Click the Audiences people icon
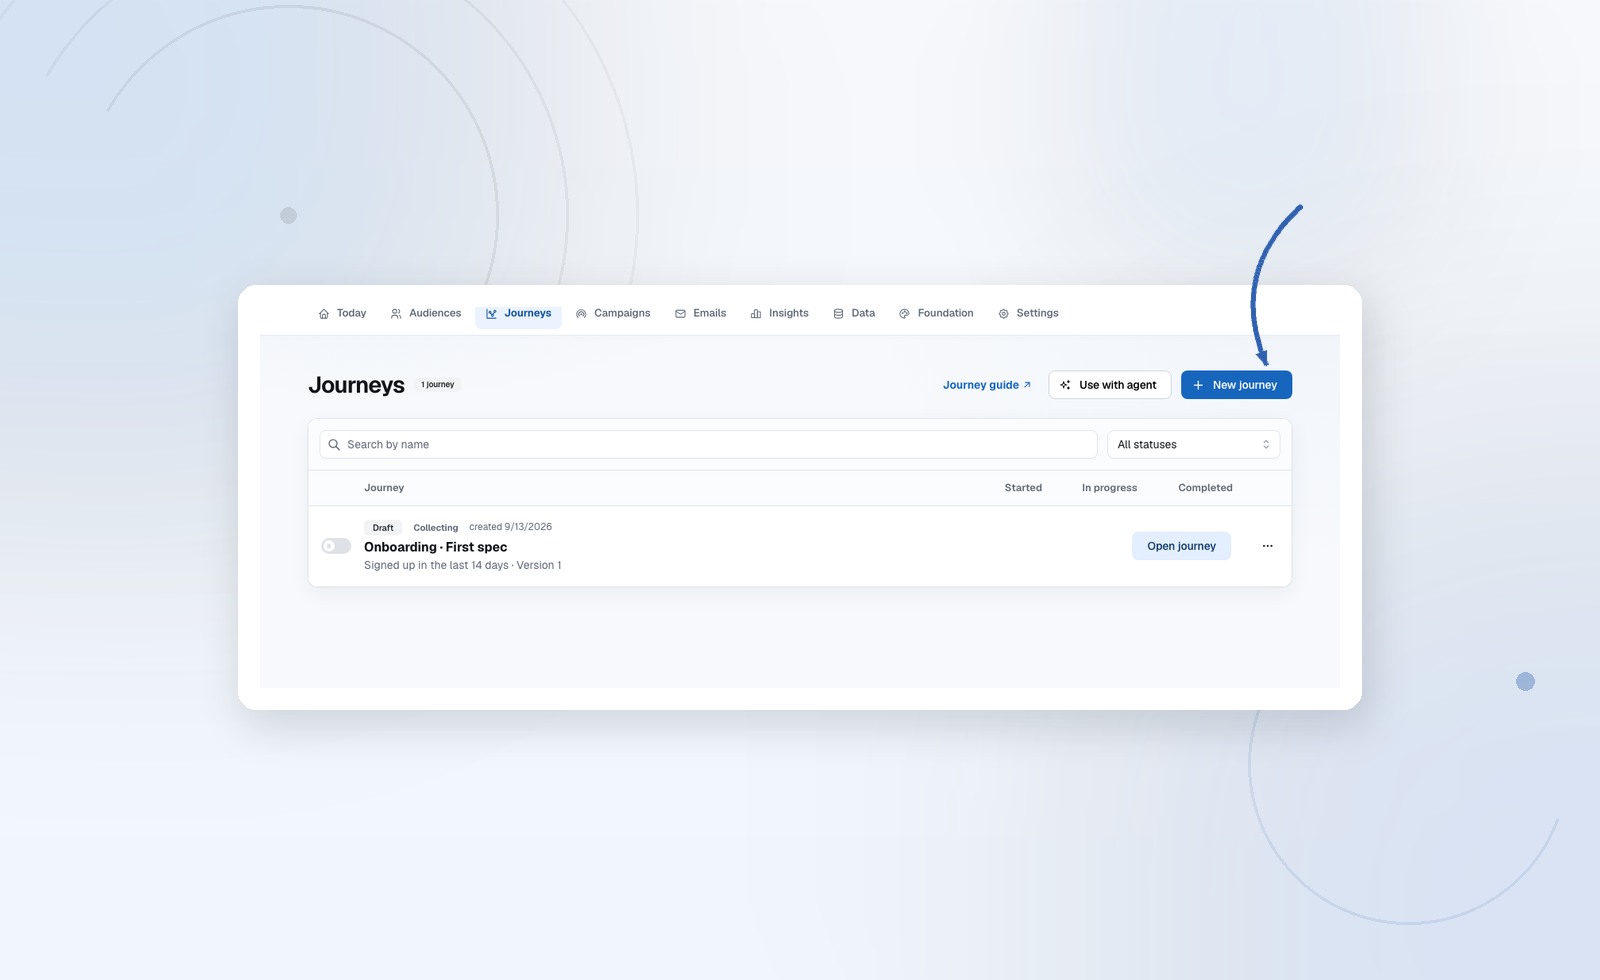This screenshot has height=980, width=1600. (x=396, y=314)
